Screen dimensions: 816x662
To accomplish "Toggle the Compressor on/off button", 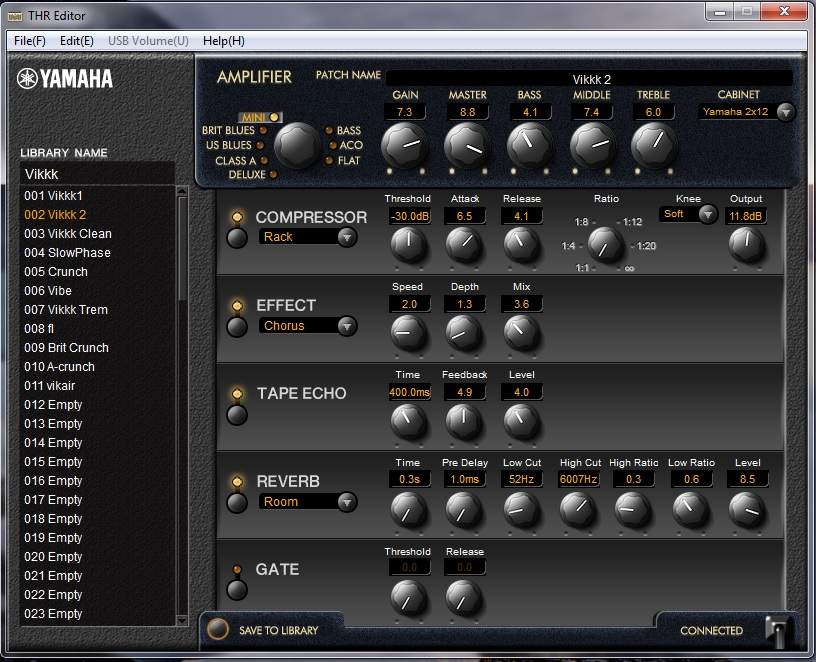I will coord(237,238).
